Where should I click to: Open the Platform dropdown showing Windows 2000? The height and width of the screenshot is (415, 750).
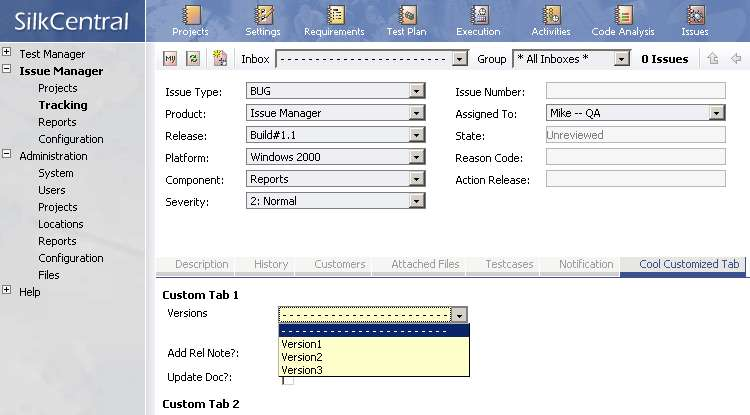(x=335, y=157)
